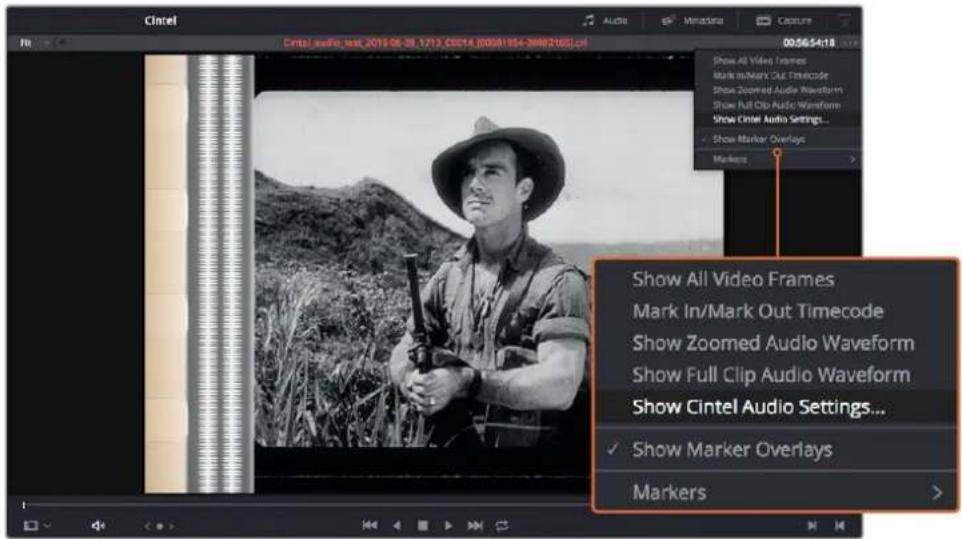This screenshot has width=962, height=539.
Task: Stop playback
Action: 423,526
